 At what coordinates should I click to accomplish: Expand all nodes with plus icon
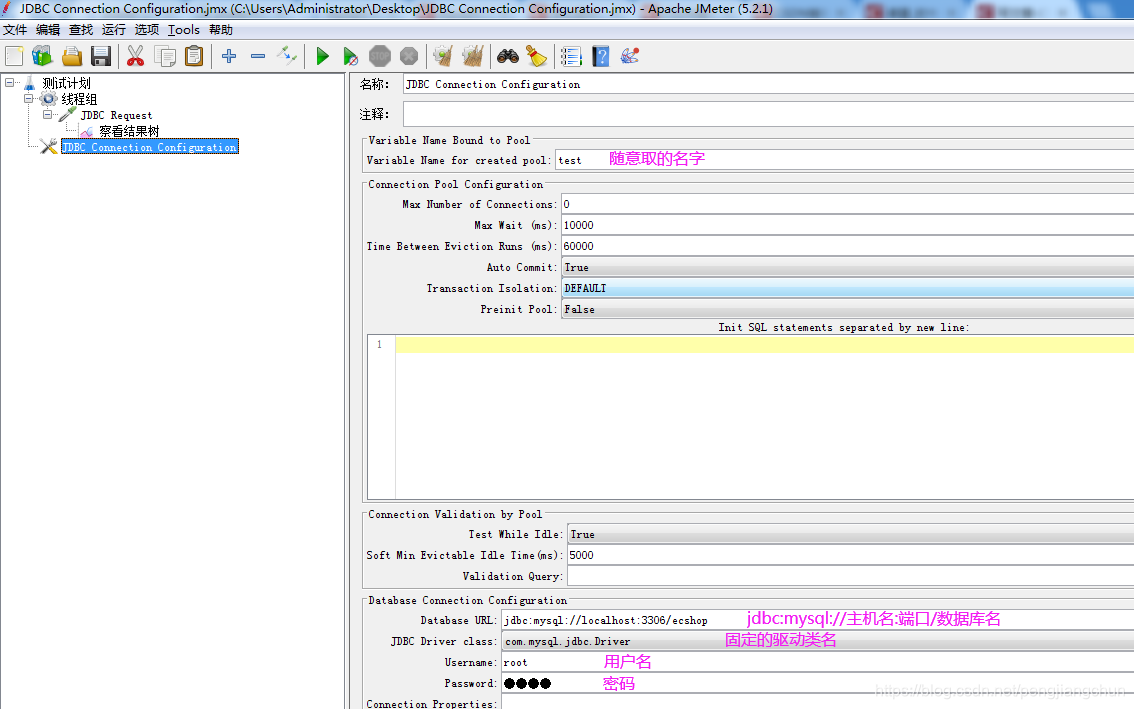(x=229, y=56)
